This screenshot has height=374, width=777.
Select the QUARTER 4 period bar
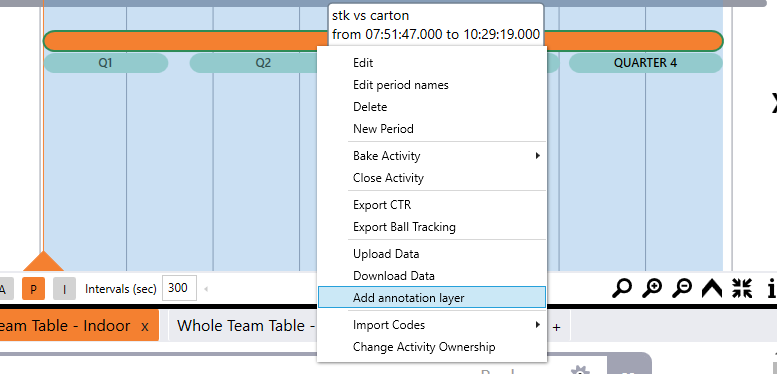click(x=646, y=63)
